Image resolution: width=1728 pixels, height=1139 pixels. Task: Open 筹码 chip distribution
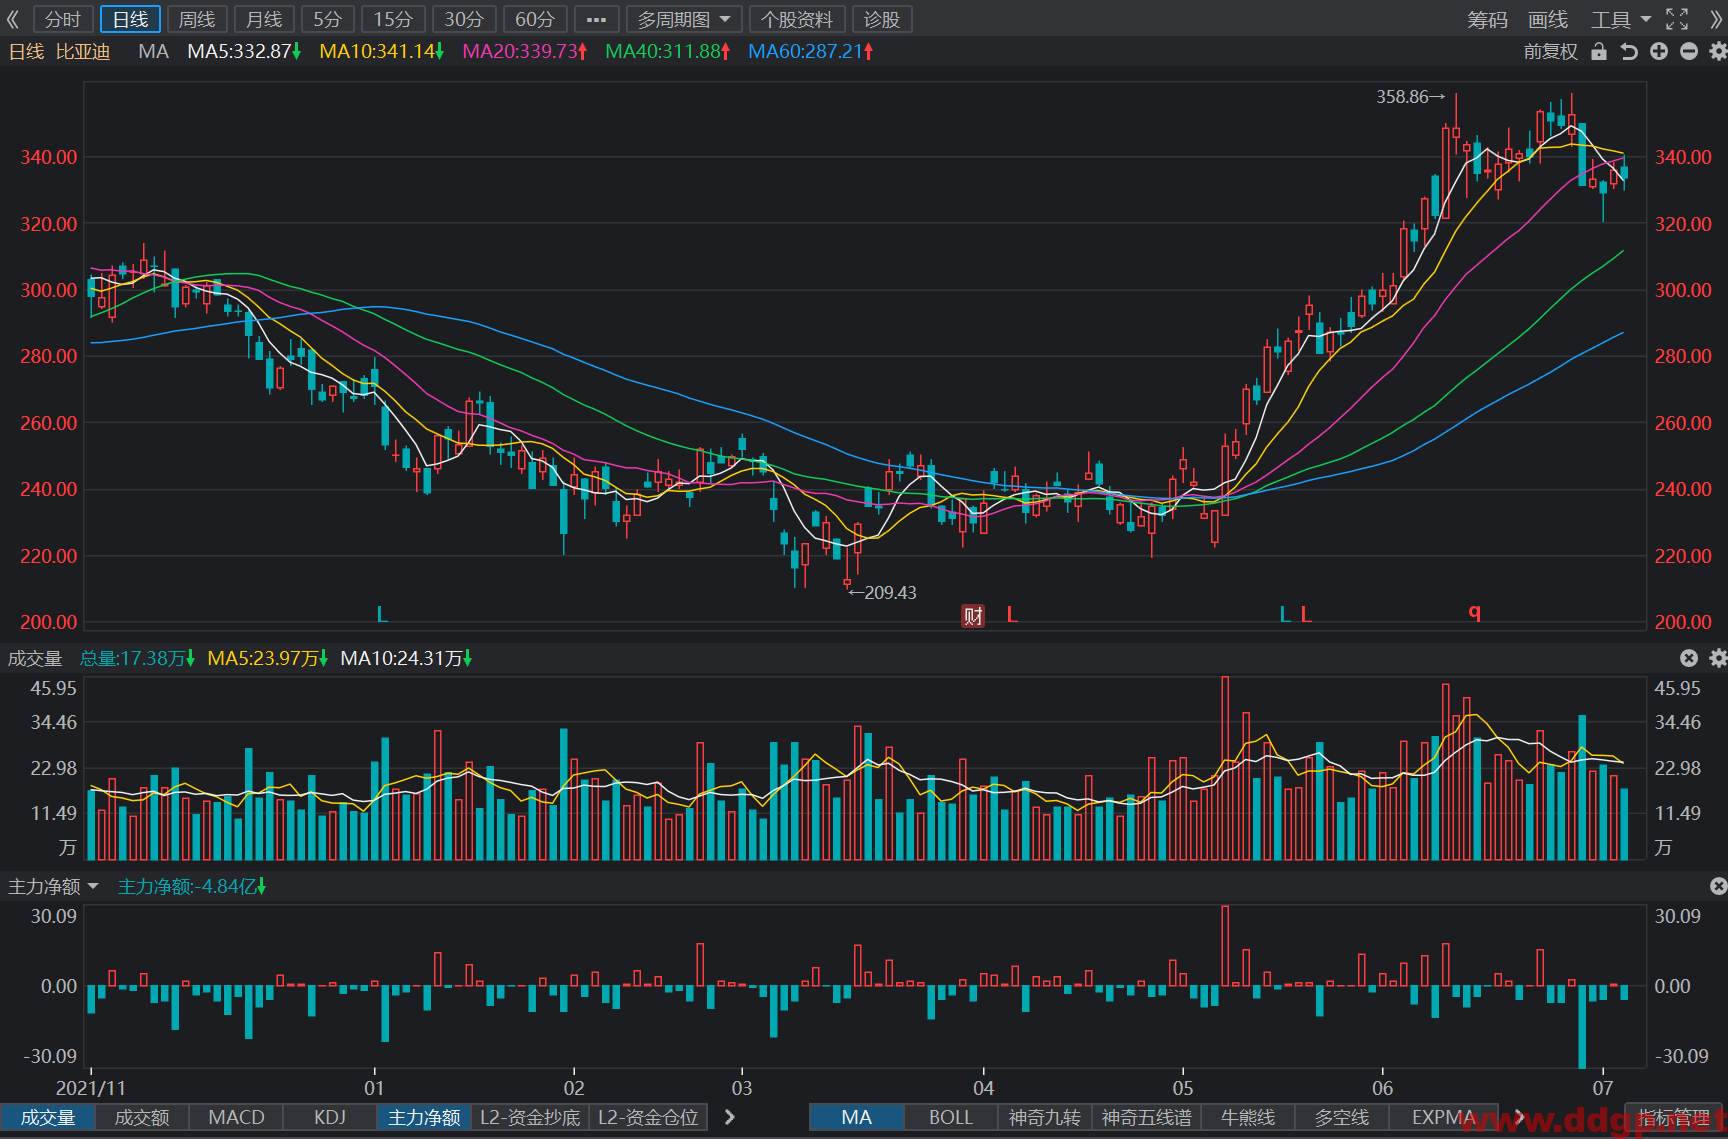coord(1487,19)
